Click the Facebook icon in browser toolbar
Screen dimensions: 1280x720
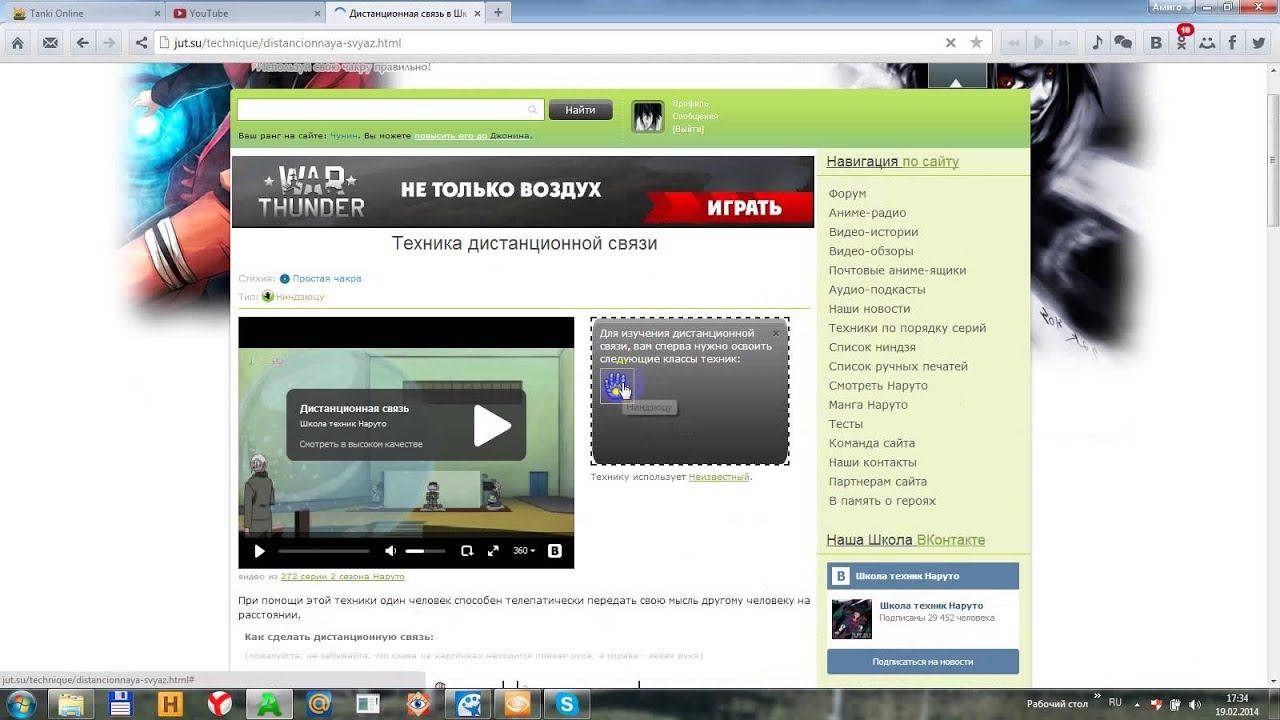coord(1232,43)
